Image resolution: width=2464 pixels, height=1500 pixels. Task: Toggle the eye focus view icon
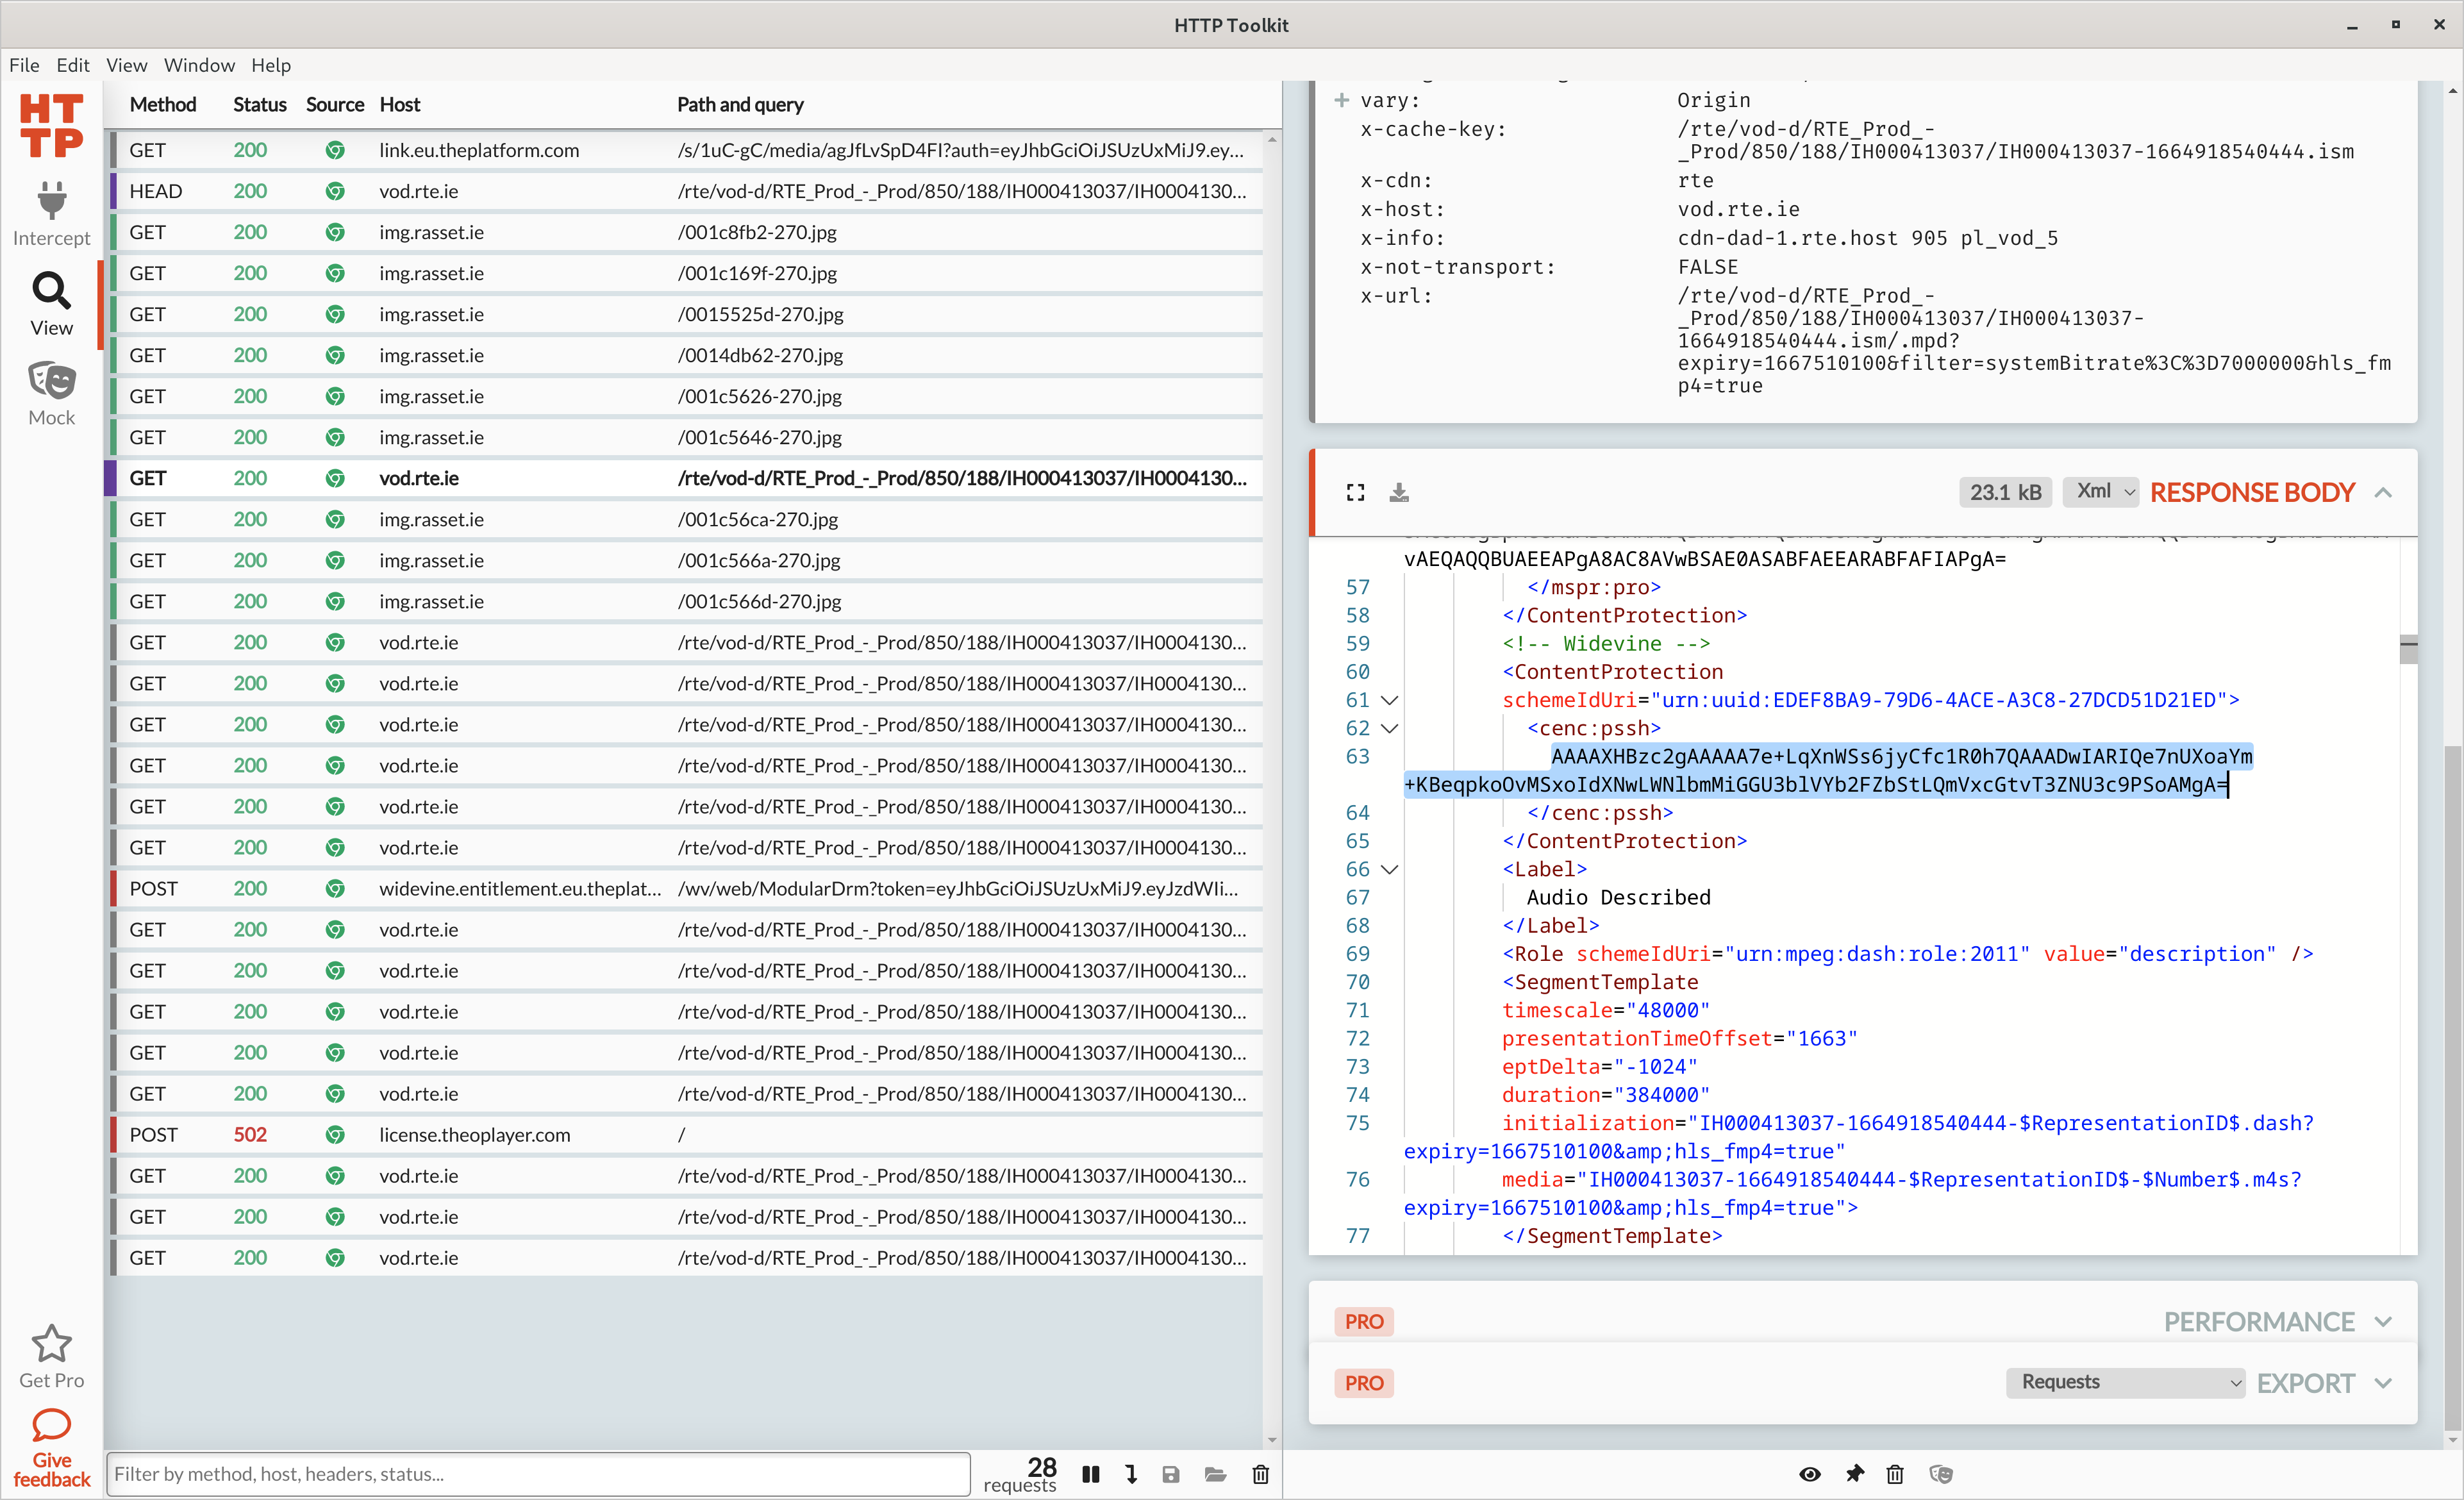(x=1809, y=1474)
